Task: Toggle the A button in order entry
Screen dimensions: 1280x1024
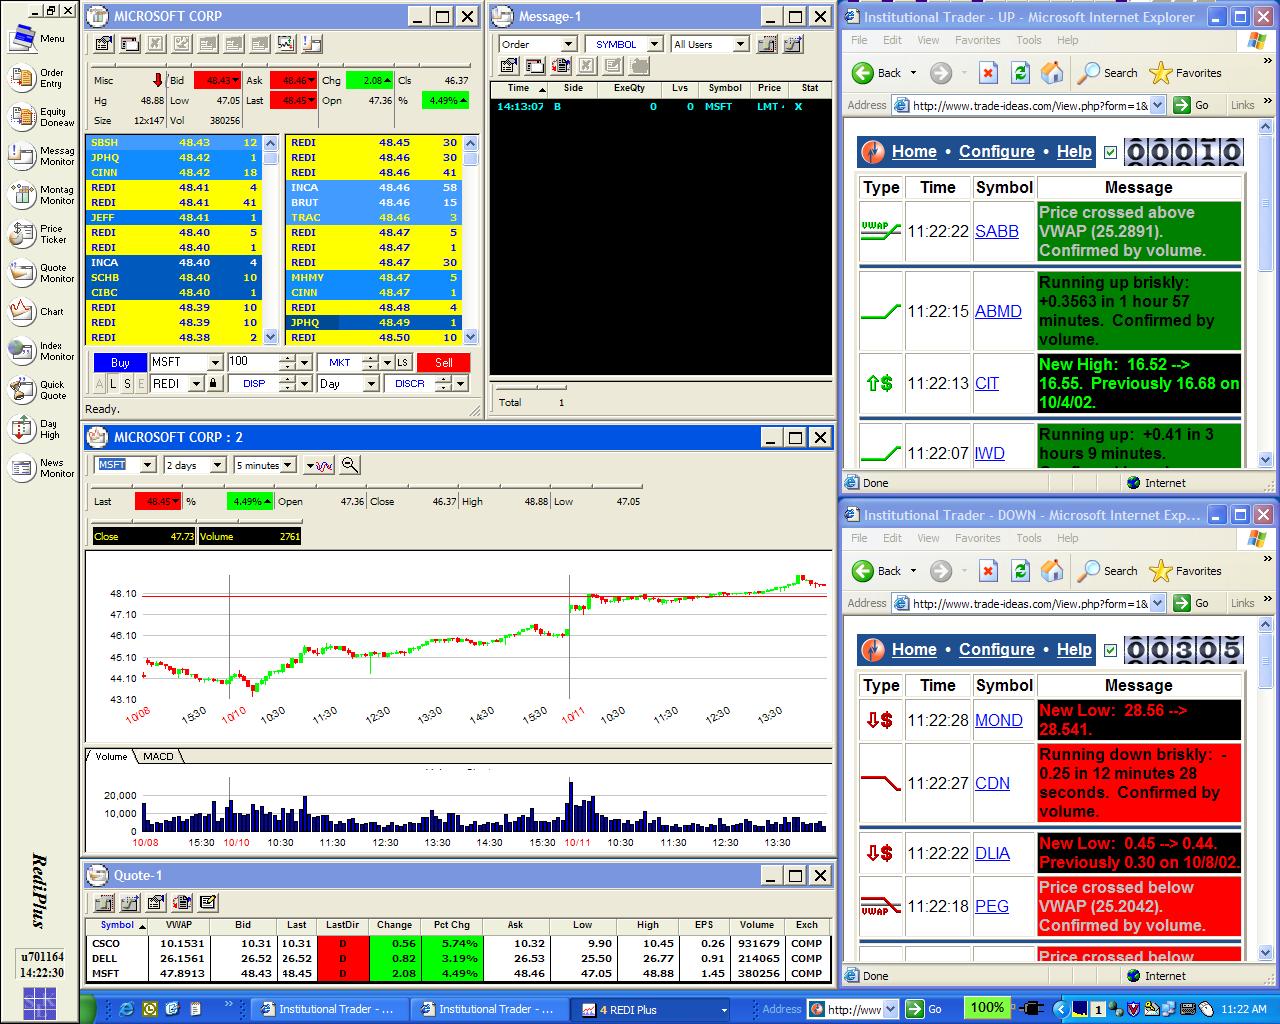Action: (x=99, y=384)
